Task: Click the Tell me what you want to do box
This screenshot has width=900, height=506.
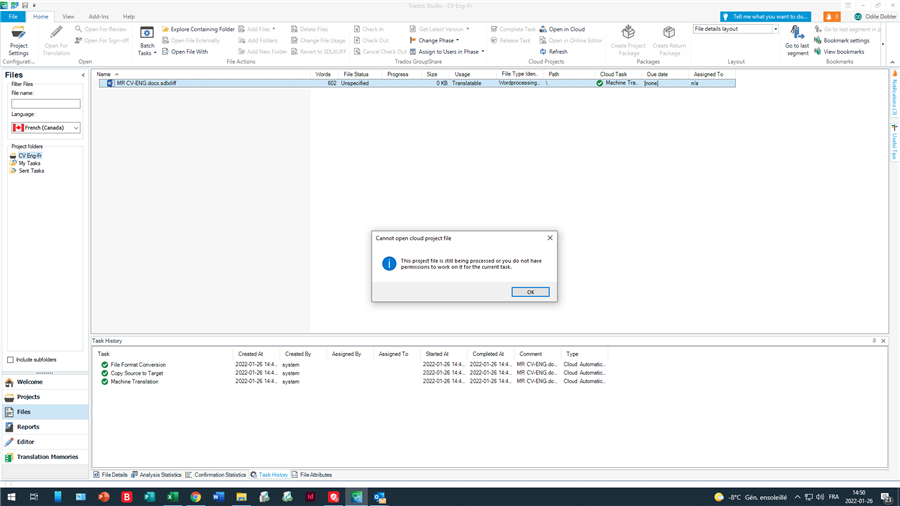Action: (765, 17)
